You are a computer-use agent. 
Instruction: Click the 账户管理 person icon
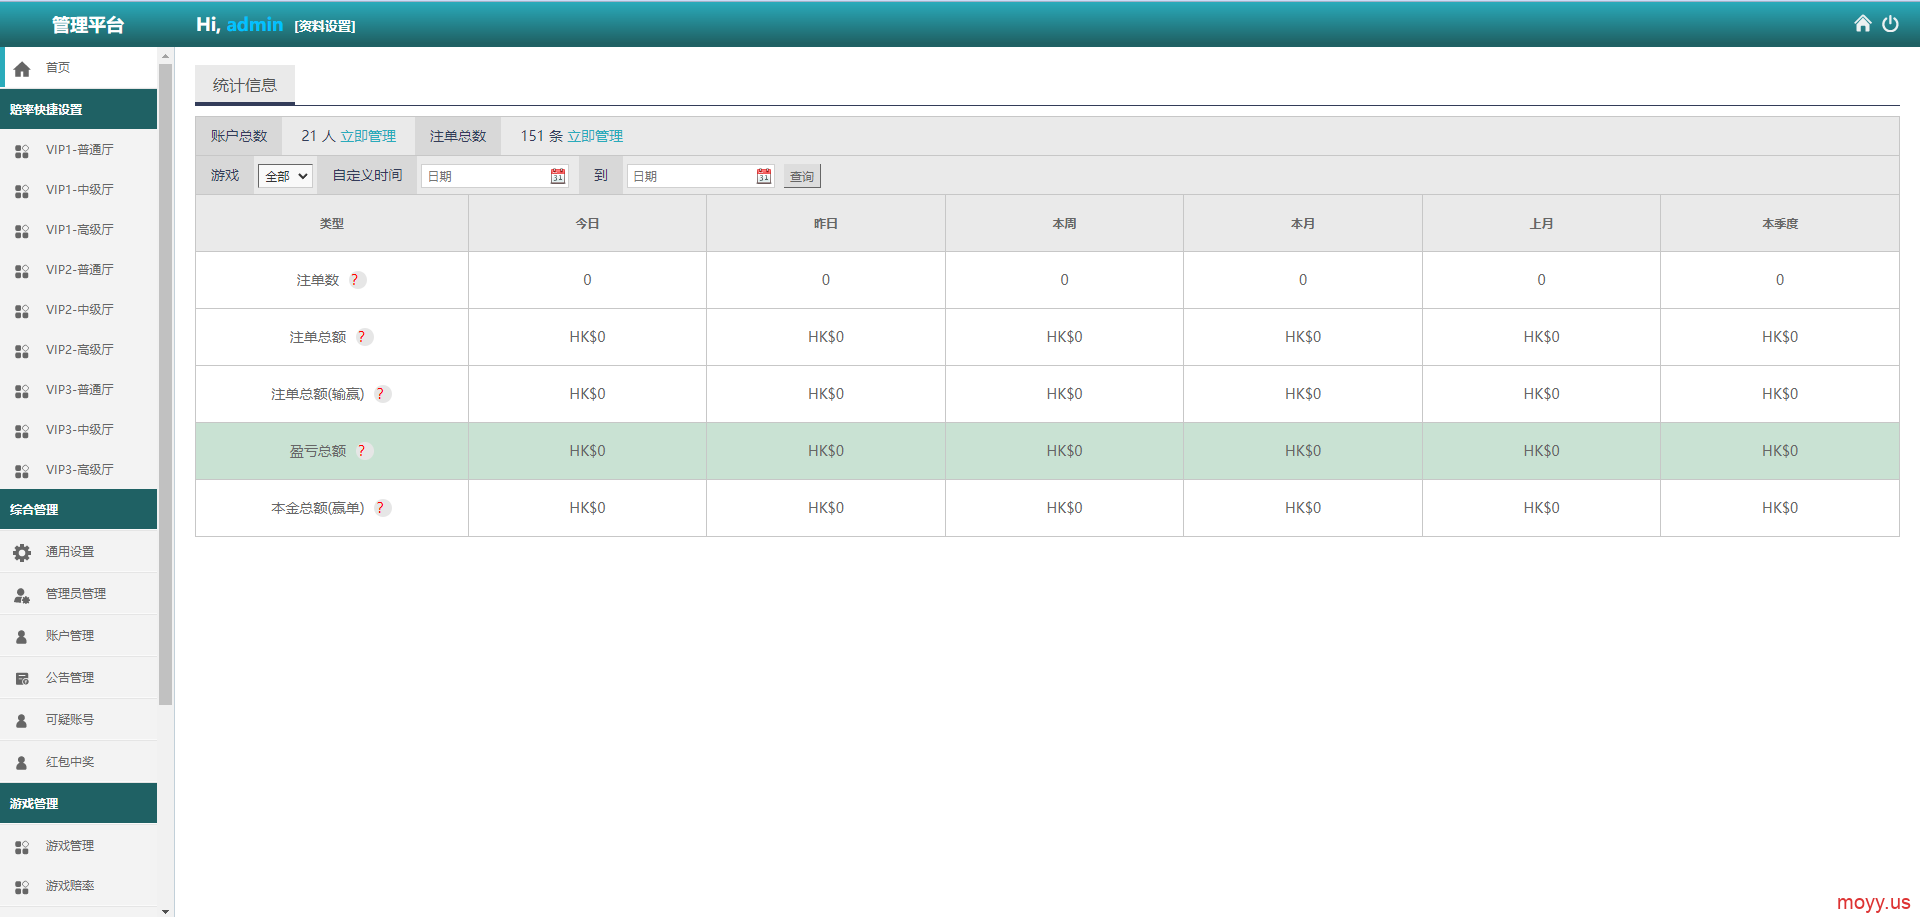22,637
